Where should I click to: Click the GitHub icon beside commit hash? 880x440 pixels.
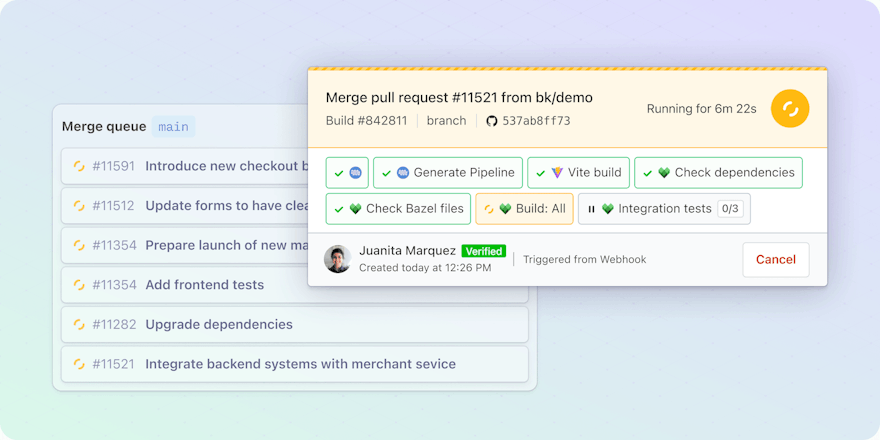[x=492, y=121]
